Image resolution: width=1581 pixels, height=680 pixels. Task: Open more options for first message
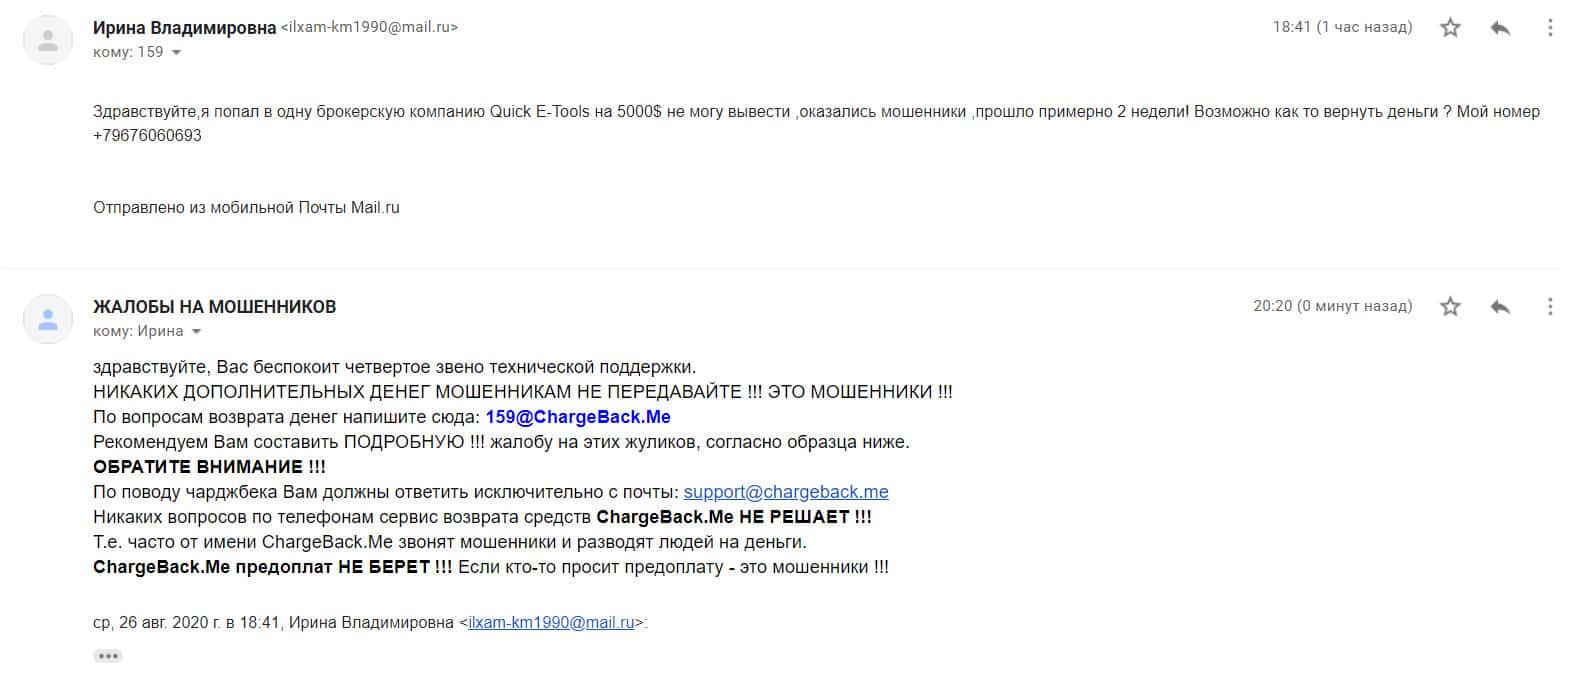click(1550, 28)
